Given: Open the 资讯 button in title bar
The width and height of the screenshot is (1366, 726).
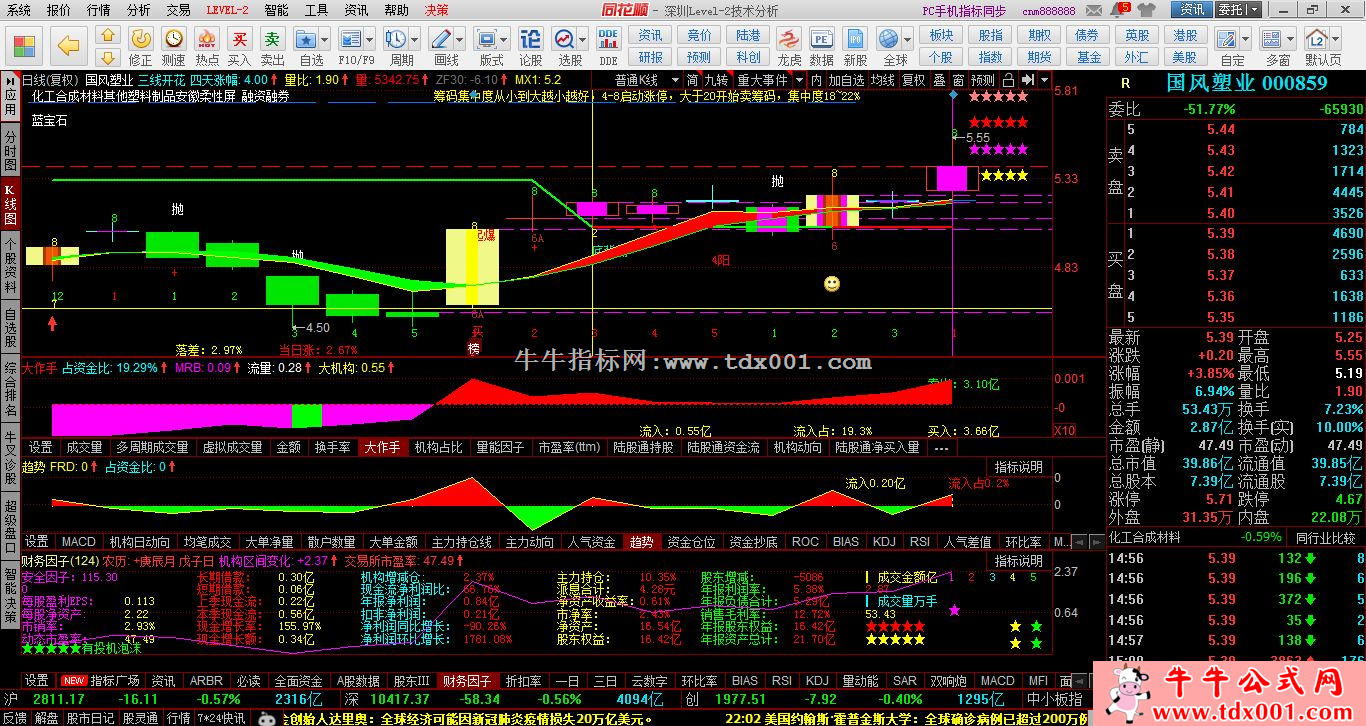Looking at the screenshot, I should pos(1192,9).
